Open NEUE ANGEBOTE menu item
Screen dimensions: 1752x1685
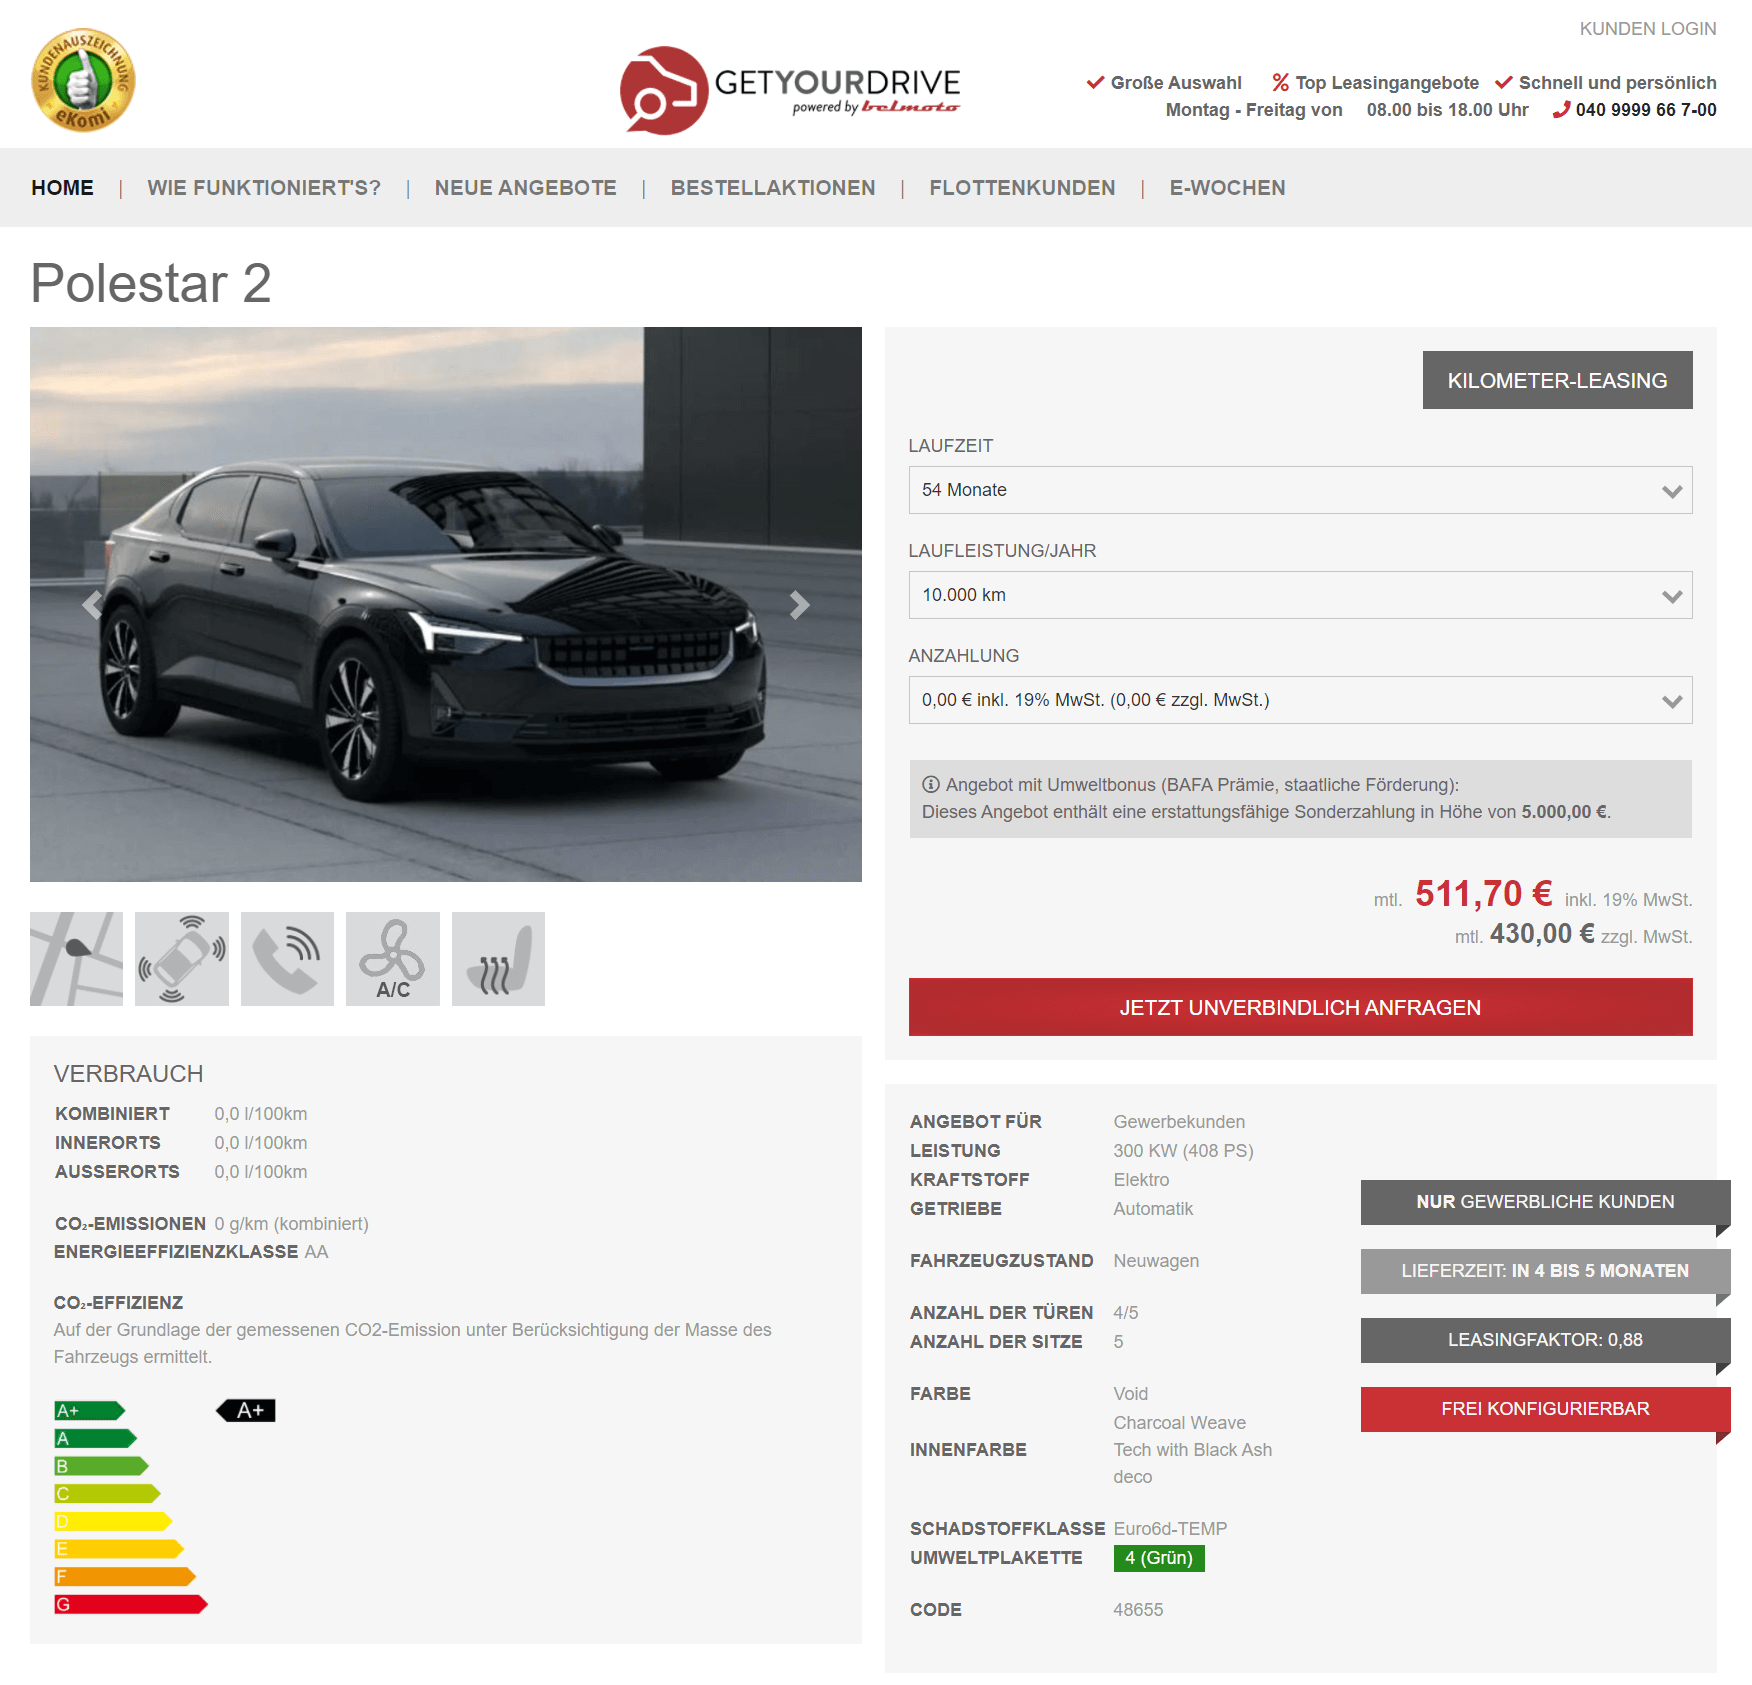coord(526,188)
